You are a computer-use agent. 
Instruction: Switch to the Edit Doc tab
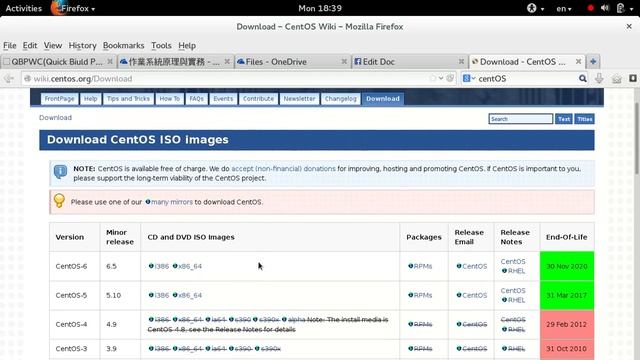[409, 62]
